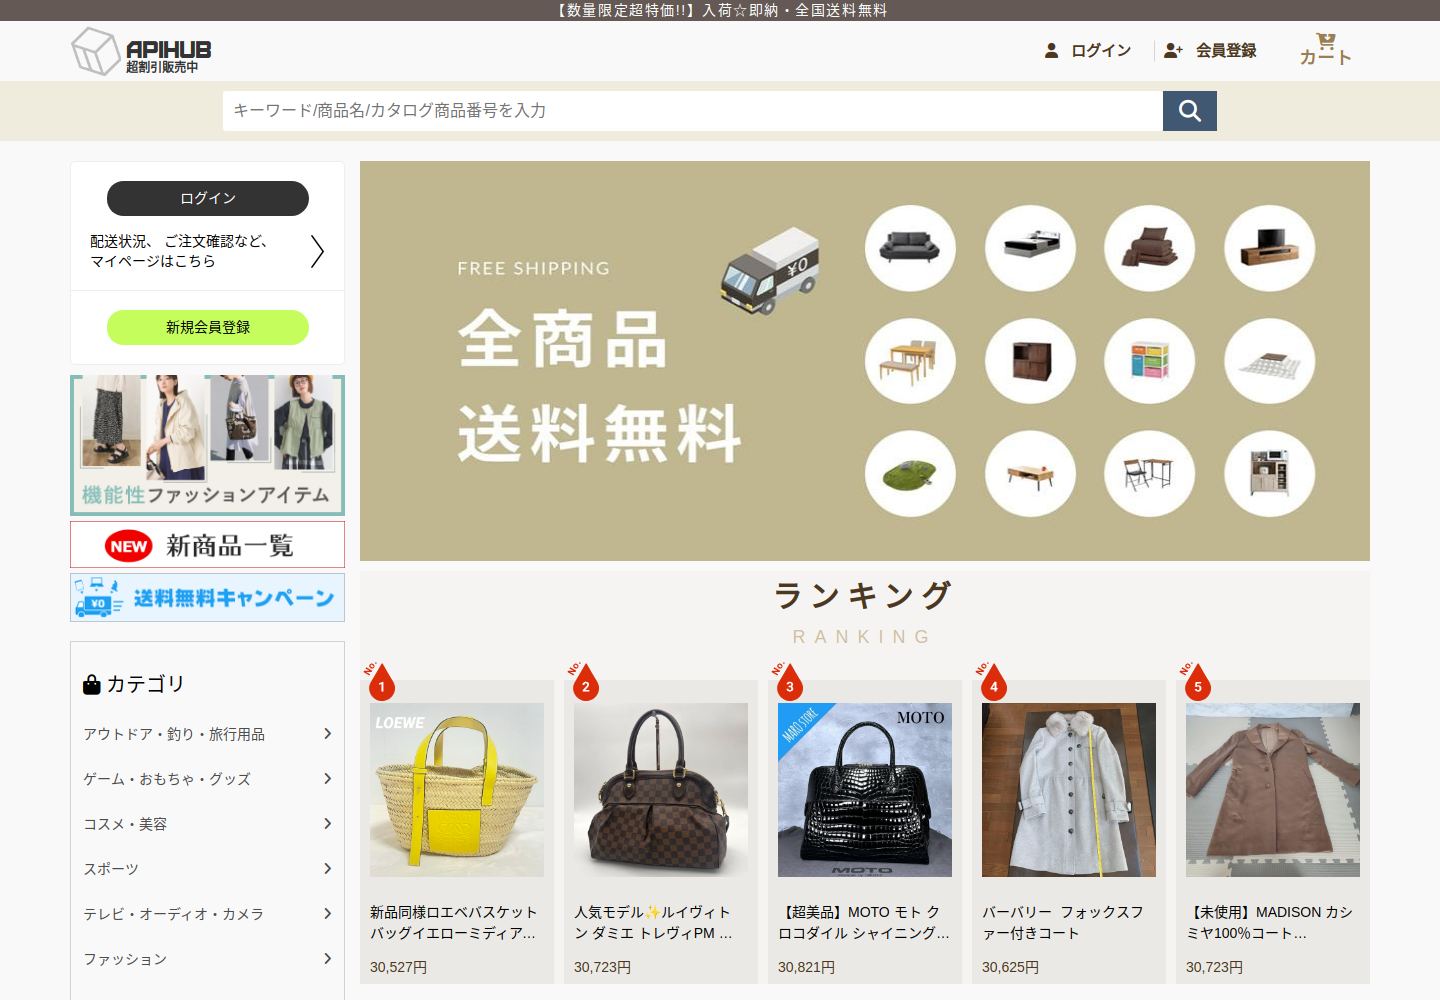This screenshot has width=1440, height=1000.
Task: Open アウトドア・釣り・旅行用品 category
Action: point(174,734)
